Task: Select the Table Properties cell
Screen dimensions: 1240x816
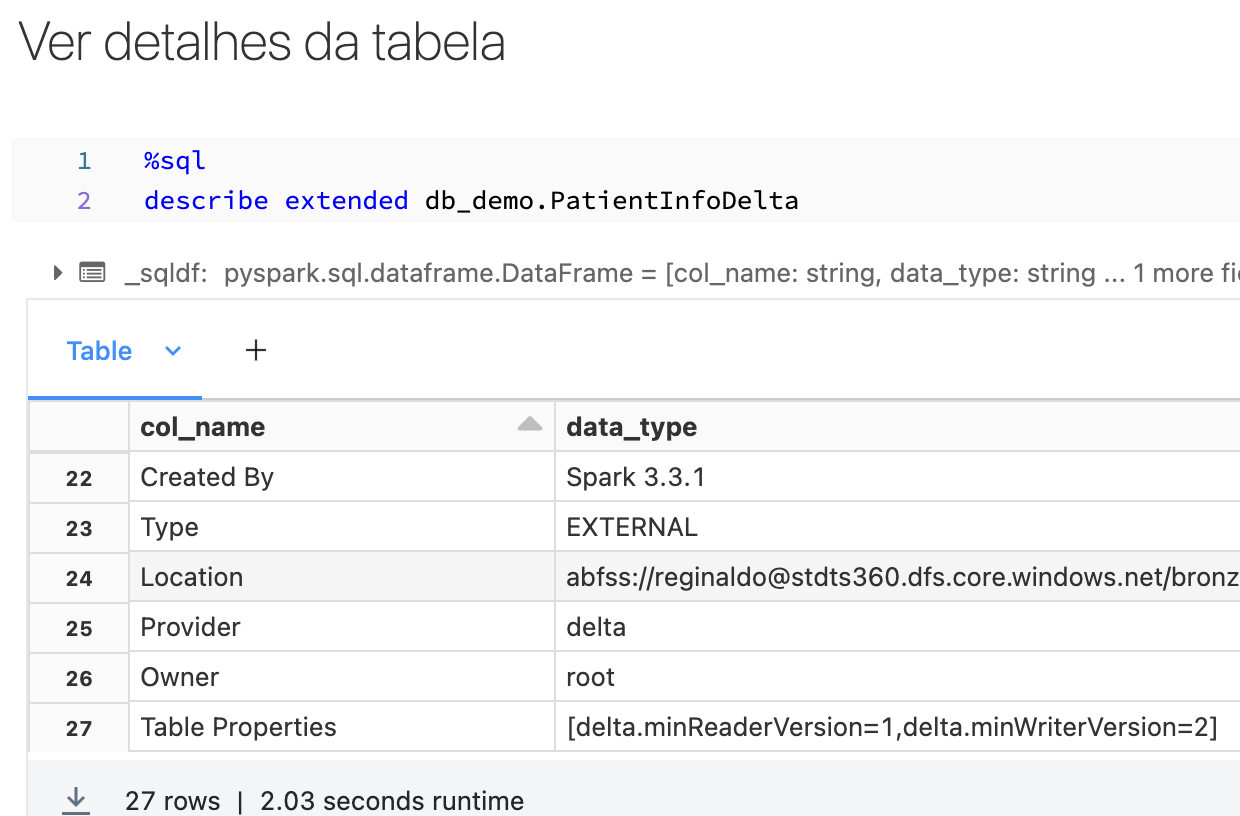Action: (341, 727)
